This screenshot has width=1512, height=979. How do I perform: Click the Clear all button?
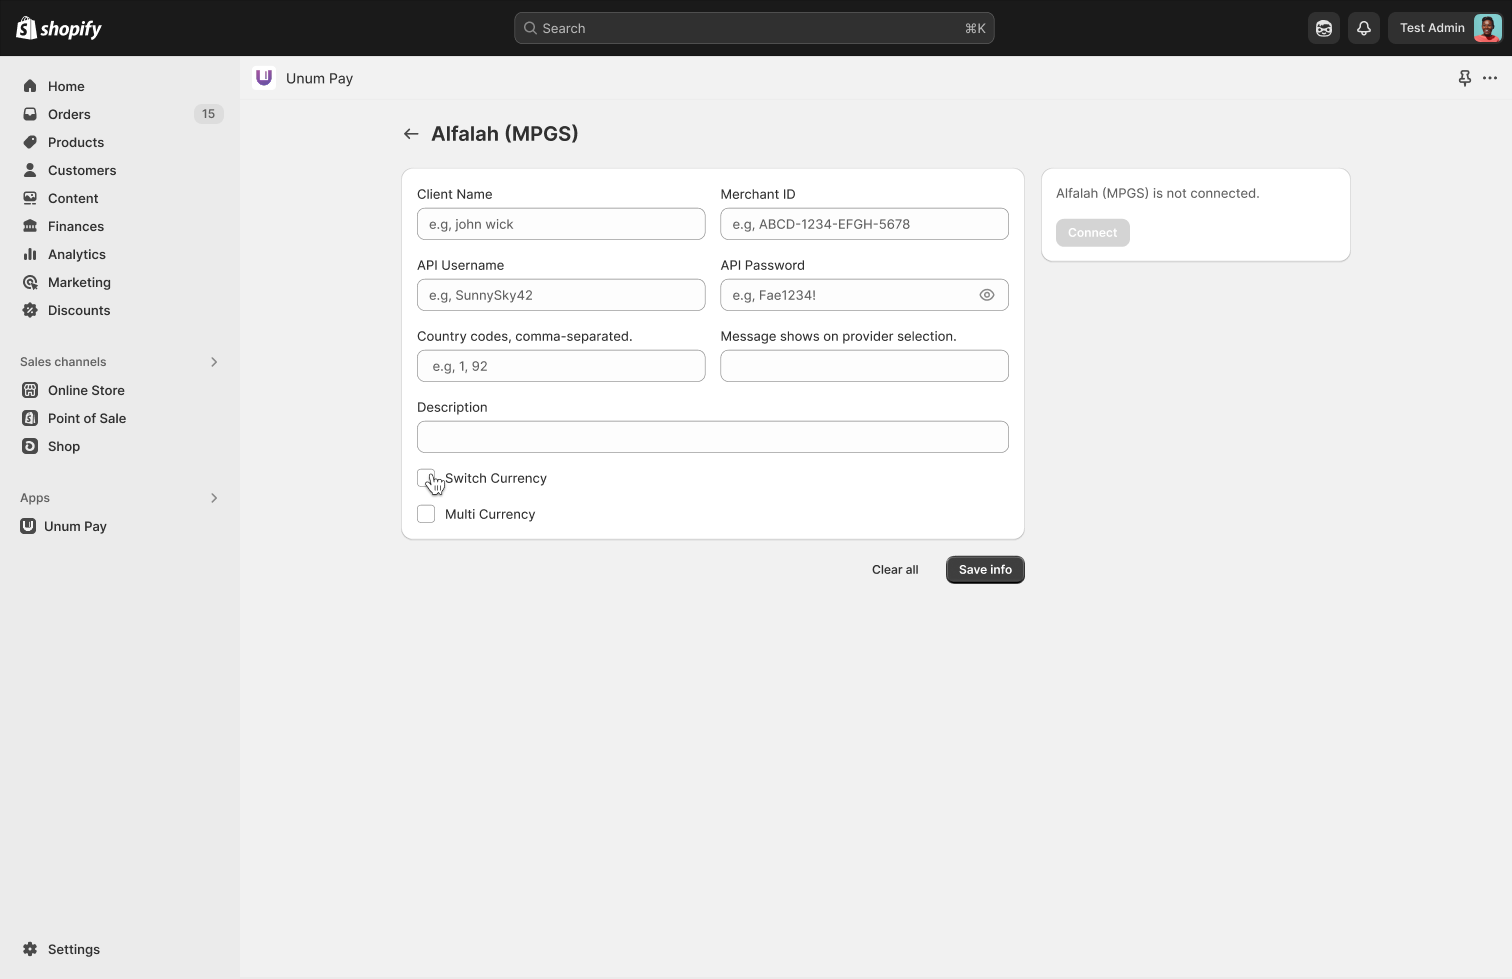(895, 570)
